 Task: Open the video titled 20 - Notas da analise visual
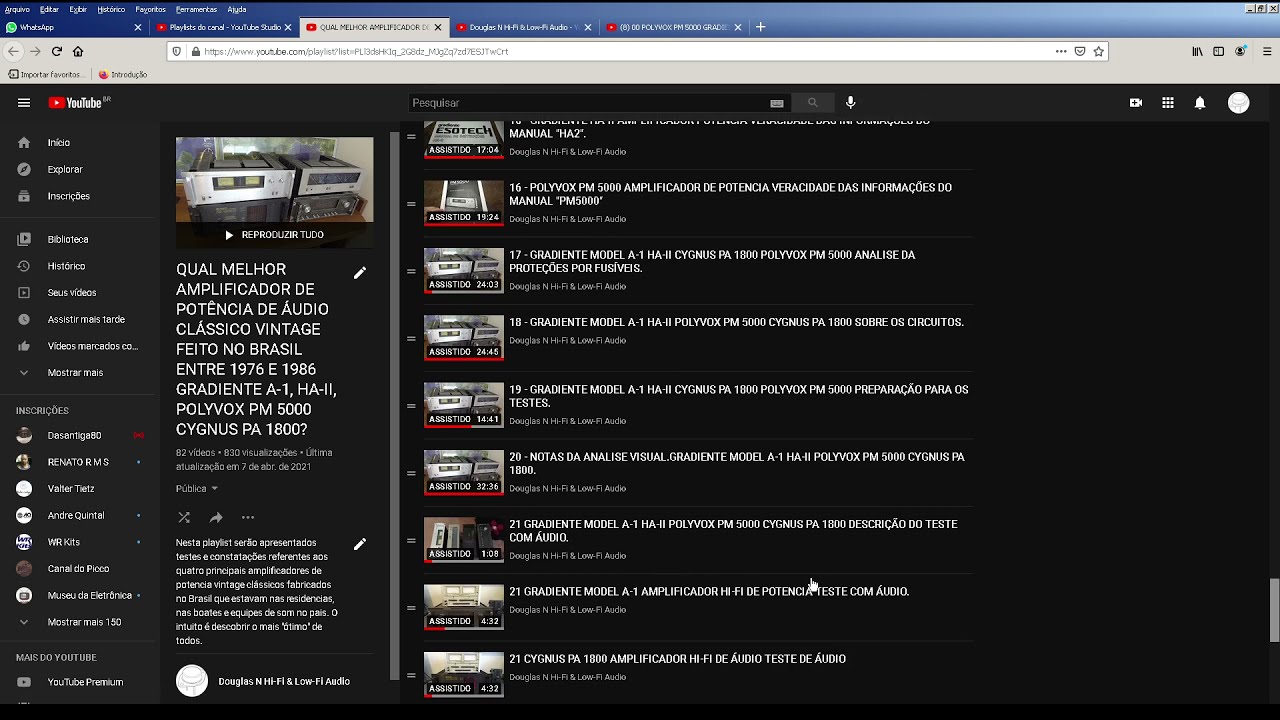[x=737, y=463]
